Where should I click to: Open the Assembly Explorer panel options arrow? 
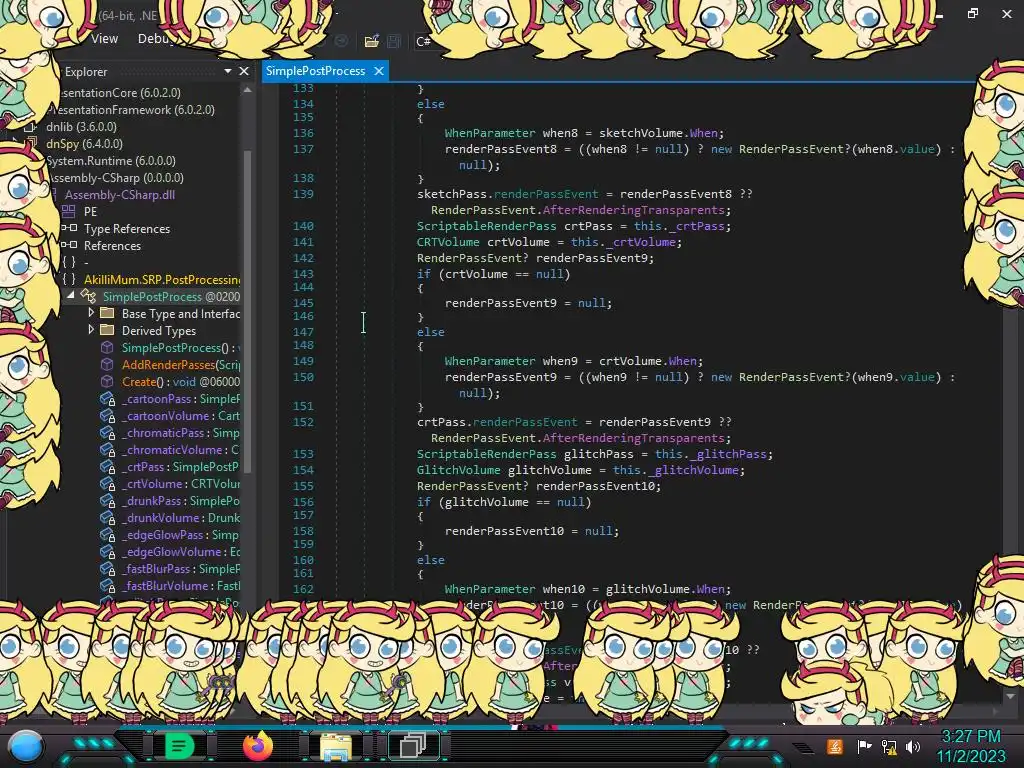click(228, 71)
